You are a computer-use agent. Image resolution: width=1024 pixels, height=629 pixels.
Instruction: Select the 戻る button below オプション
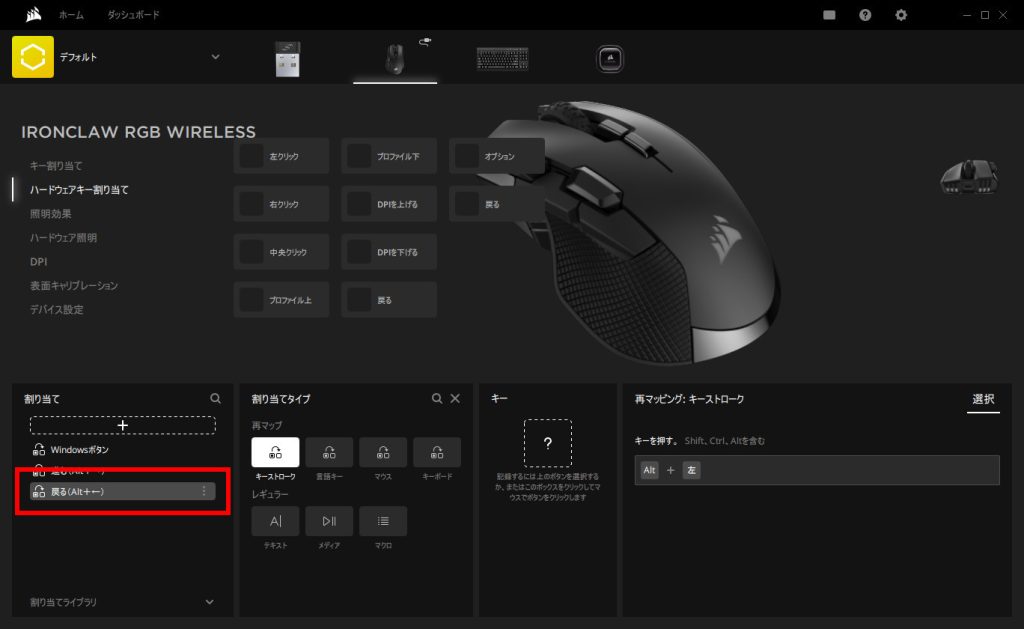click(497, 204)
